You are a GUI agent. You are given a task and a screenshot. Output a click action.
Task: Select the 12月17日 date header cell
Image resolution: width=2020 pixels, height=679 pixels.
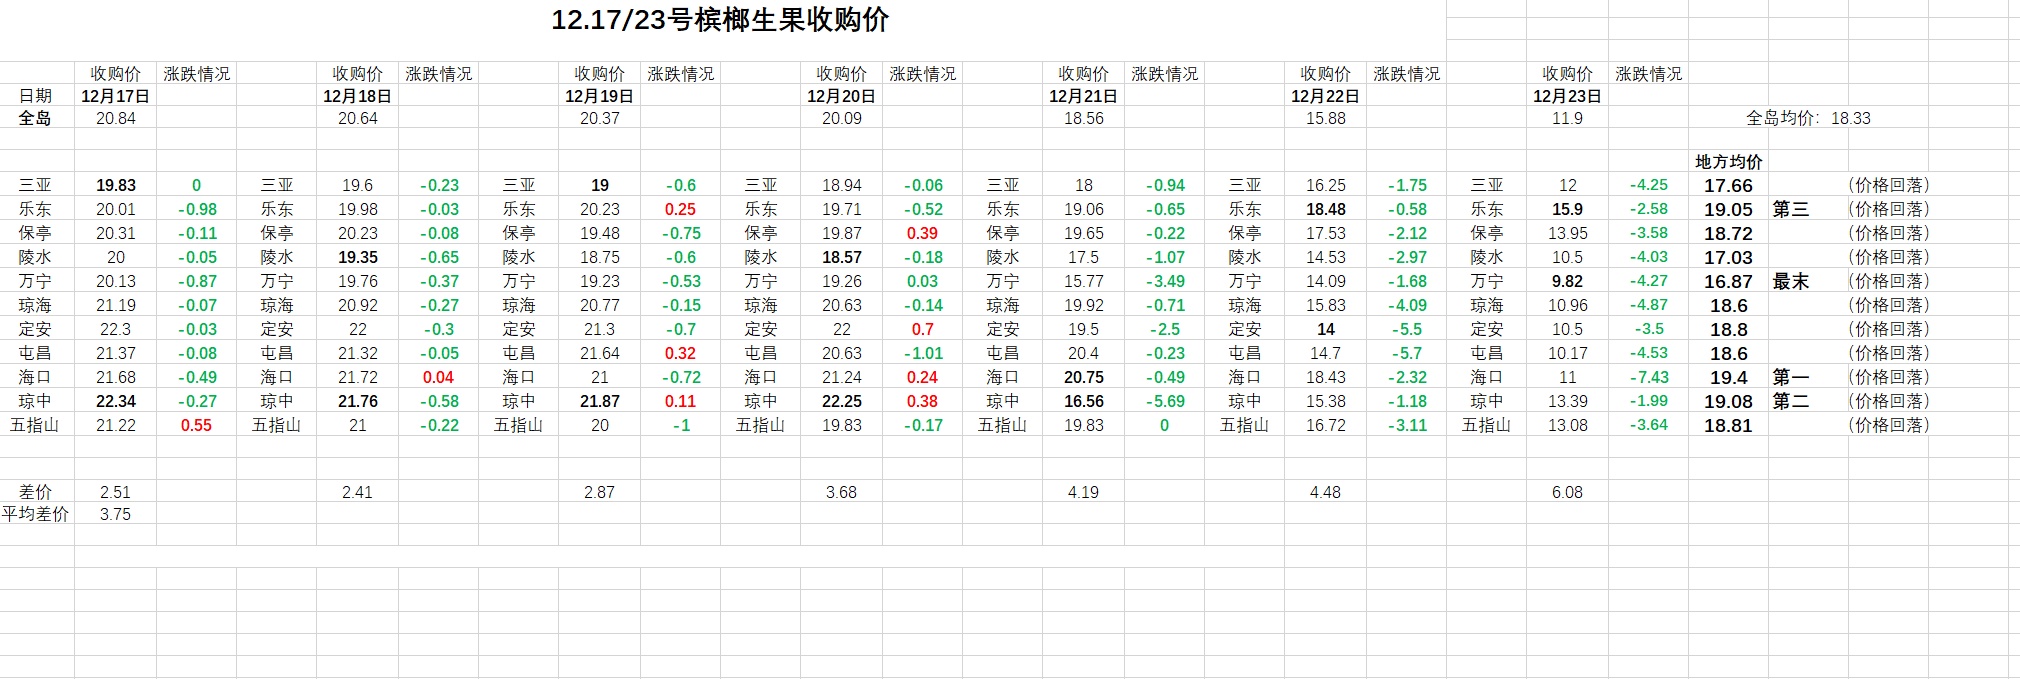pos(115,96)
